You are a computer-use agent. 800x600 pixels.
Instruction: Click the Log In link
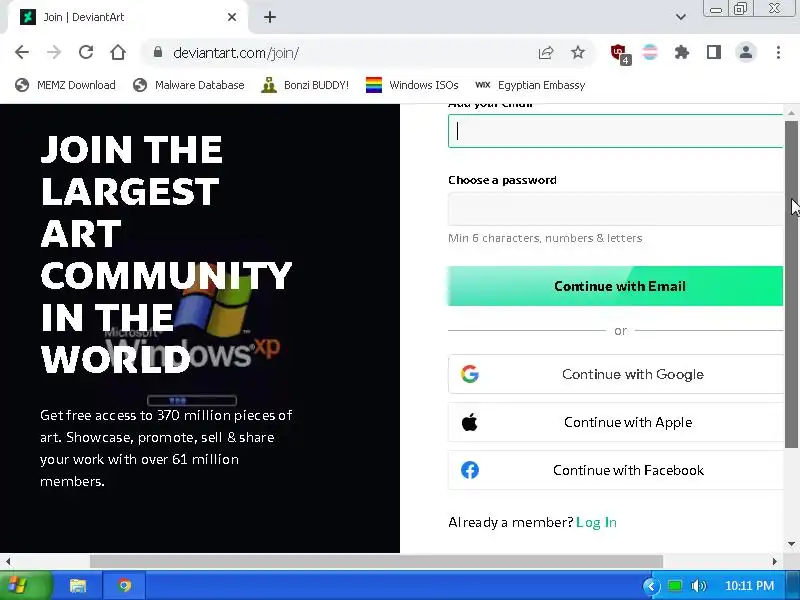pyautogui.click(x=596, y=522)
